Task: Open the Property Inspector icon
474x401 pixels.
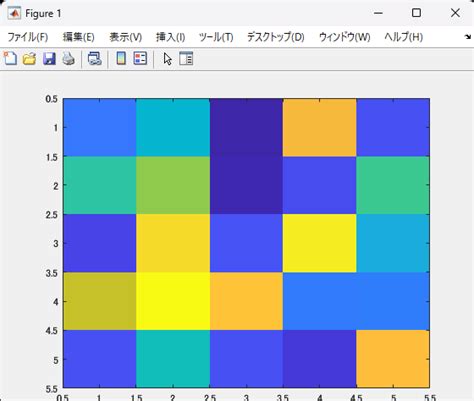Action: (x=186, y=59)
